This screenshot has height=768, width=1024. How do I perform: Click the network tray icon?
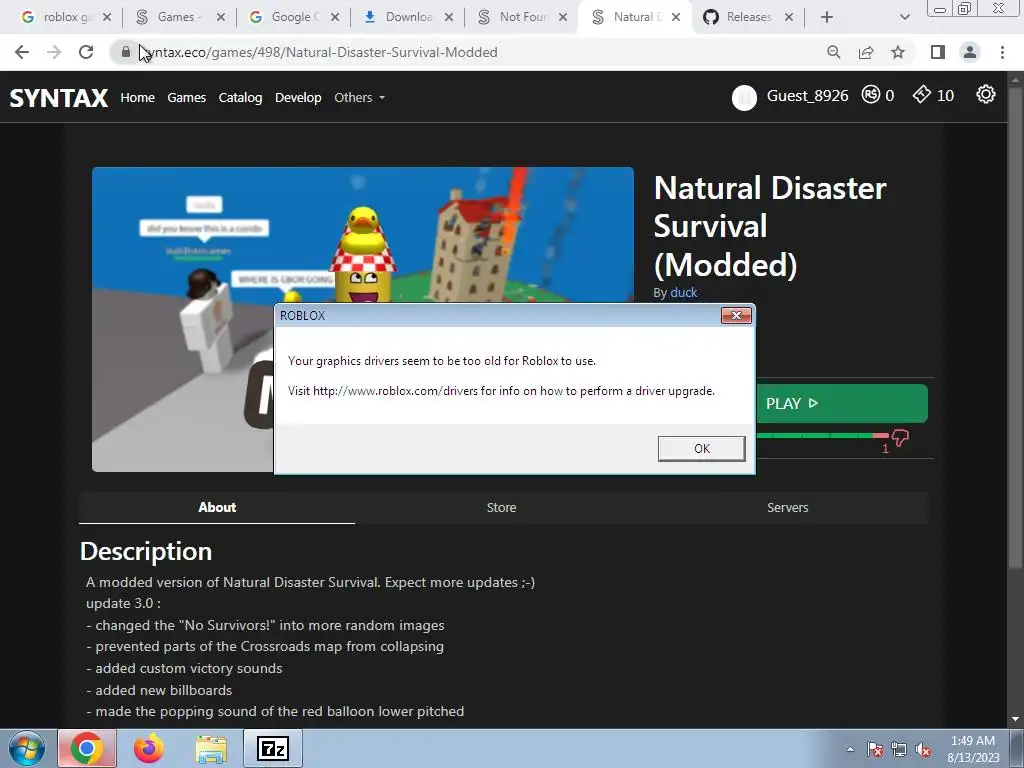pos(899,749)
